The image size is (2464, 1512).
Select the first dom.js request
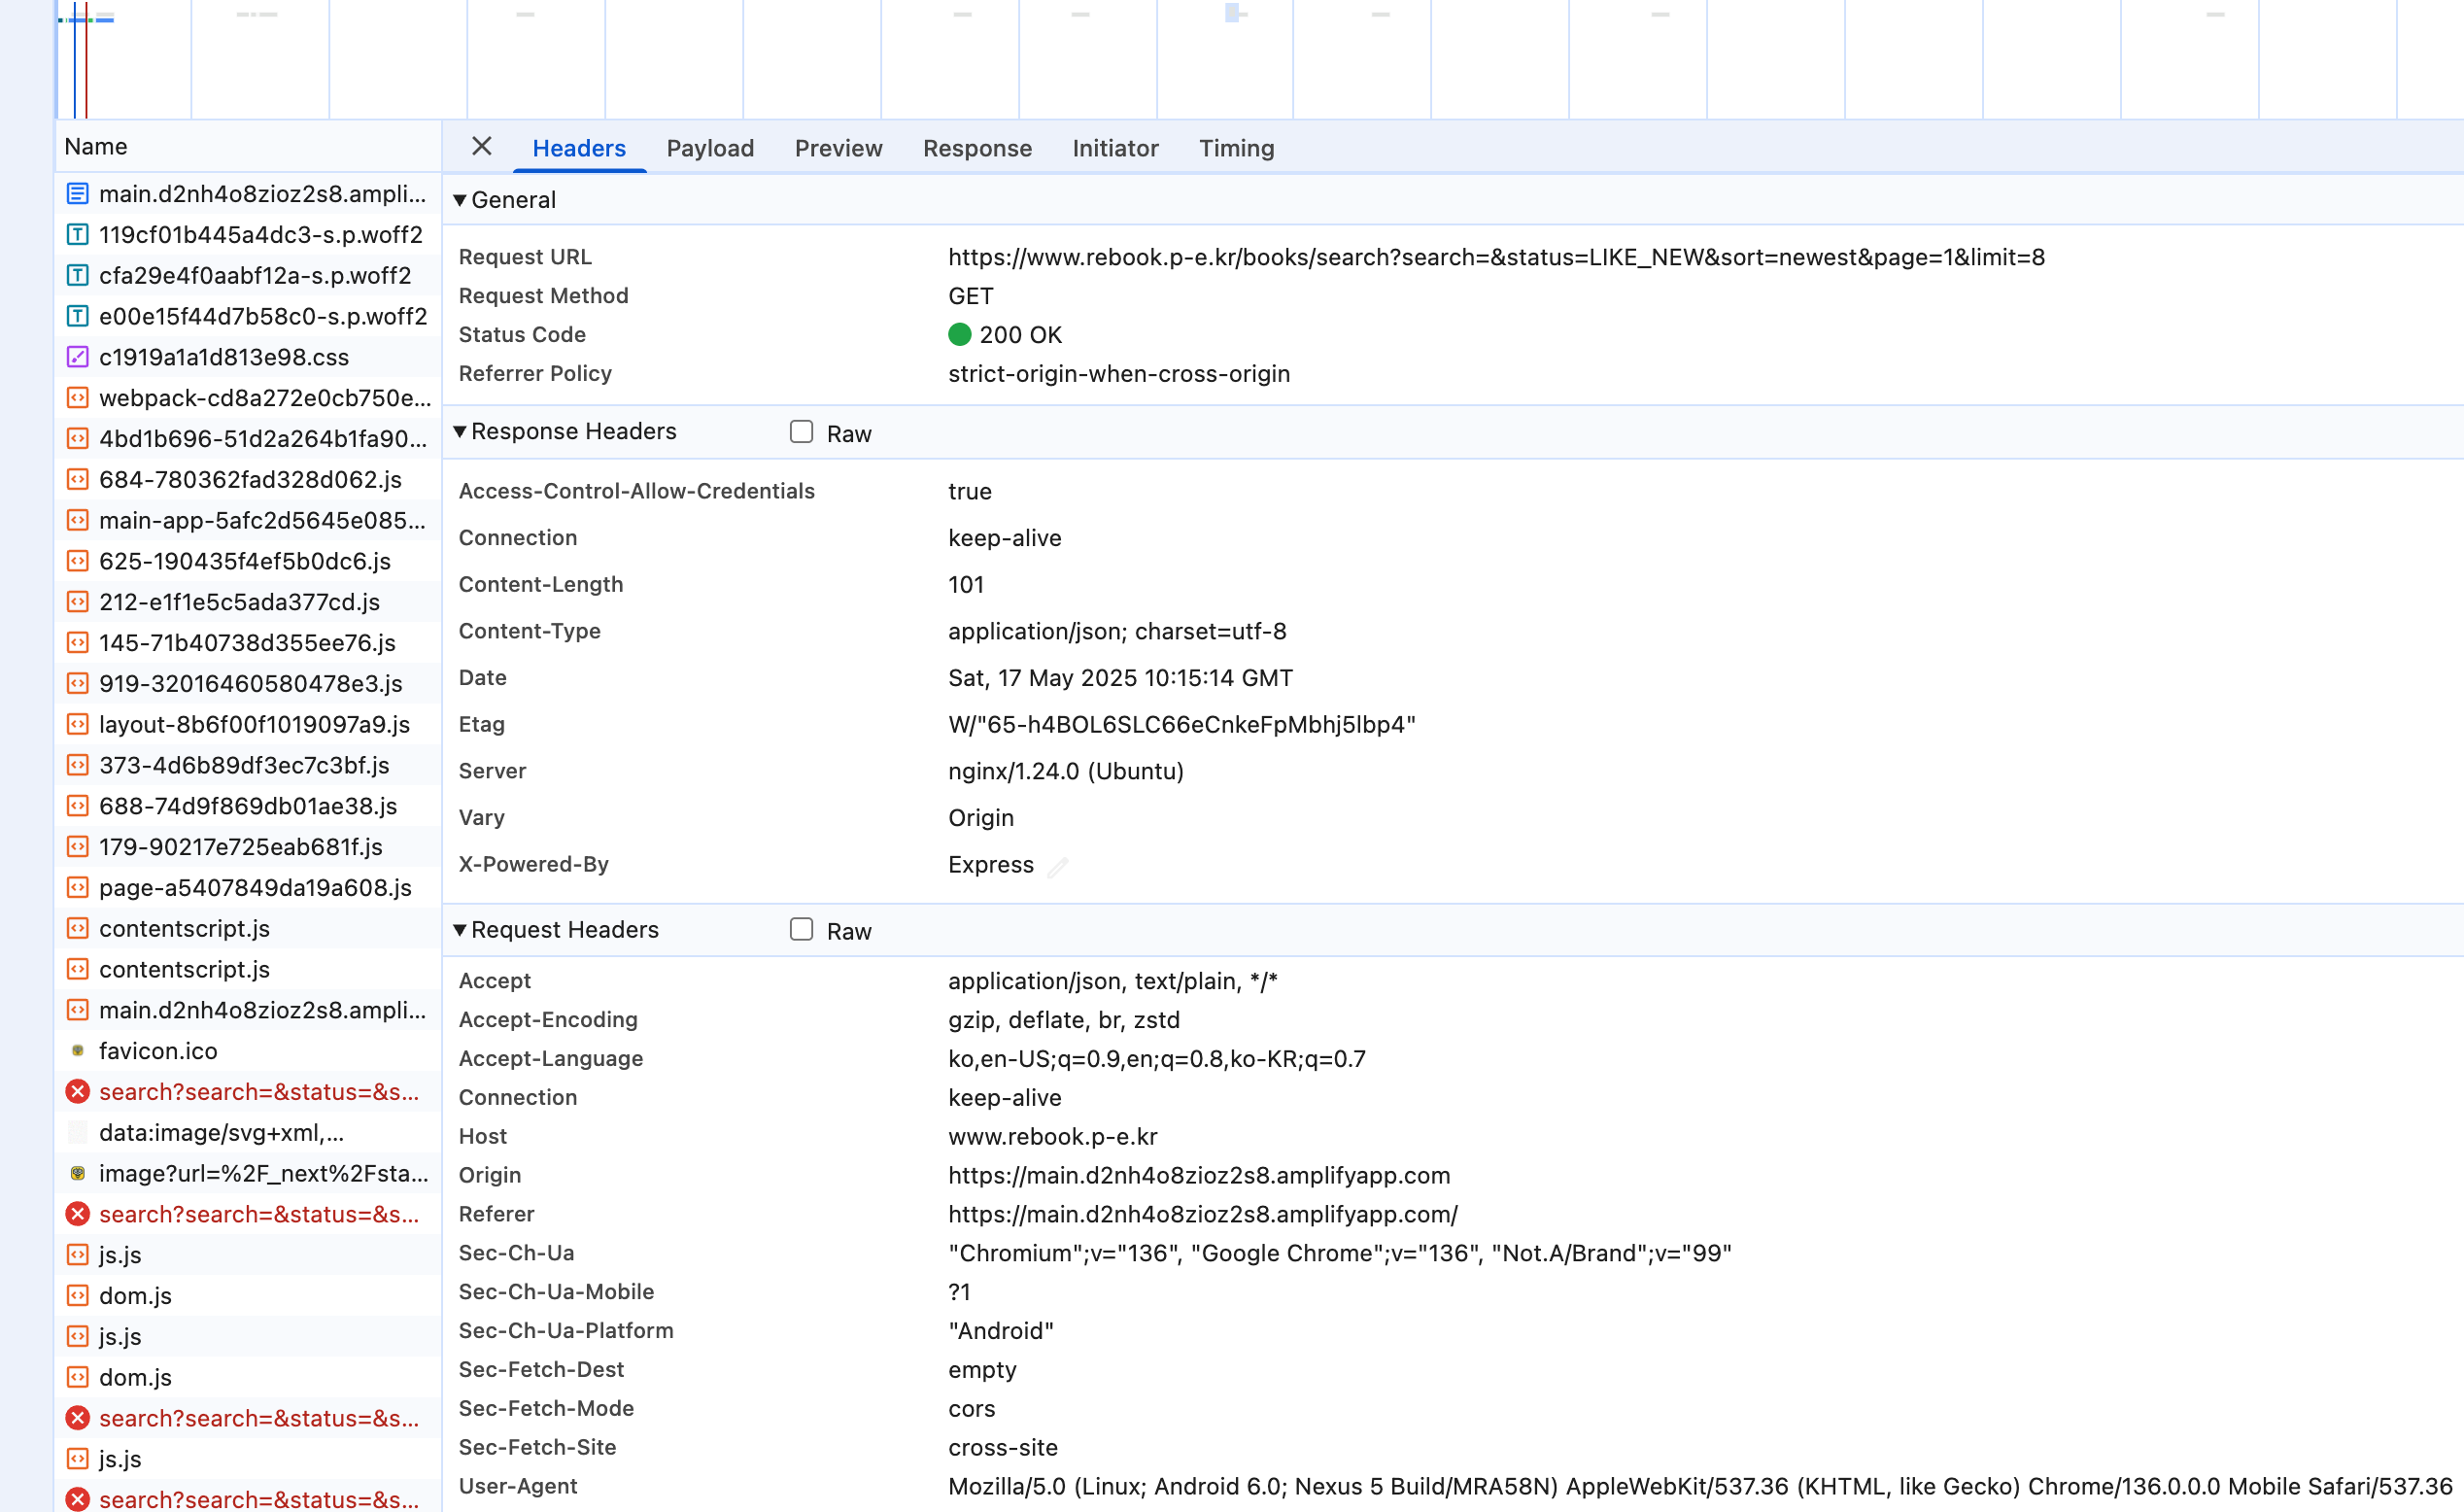(x=248, y=1295)
